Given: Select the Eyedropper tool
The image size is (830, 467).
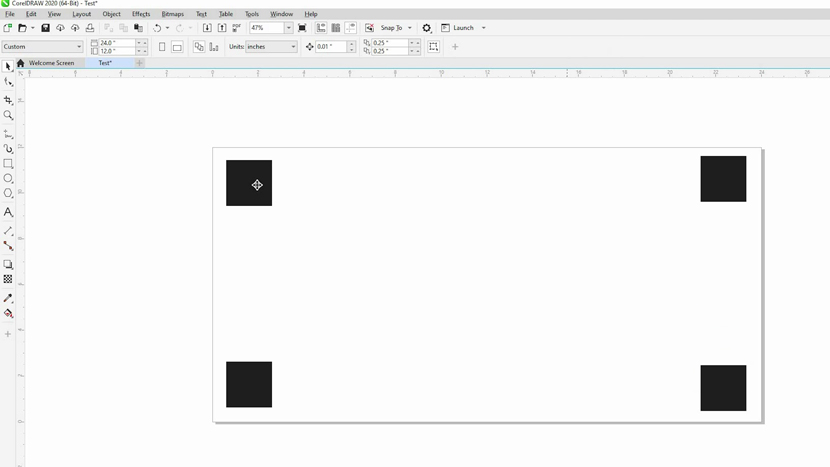Looking at the screenshot, I should coord(8,298).
